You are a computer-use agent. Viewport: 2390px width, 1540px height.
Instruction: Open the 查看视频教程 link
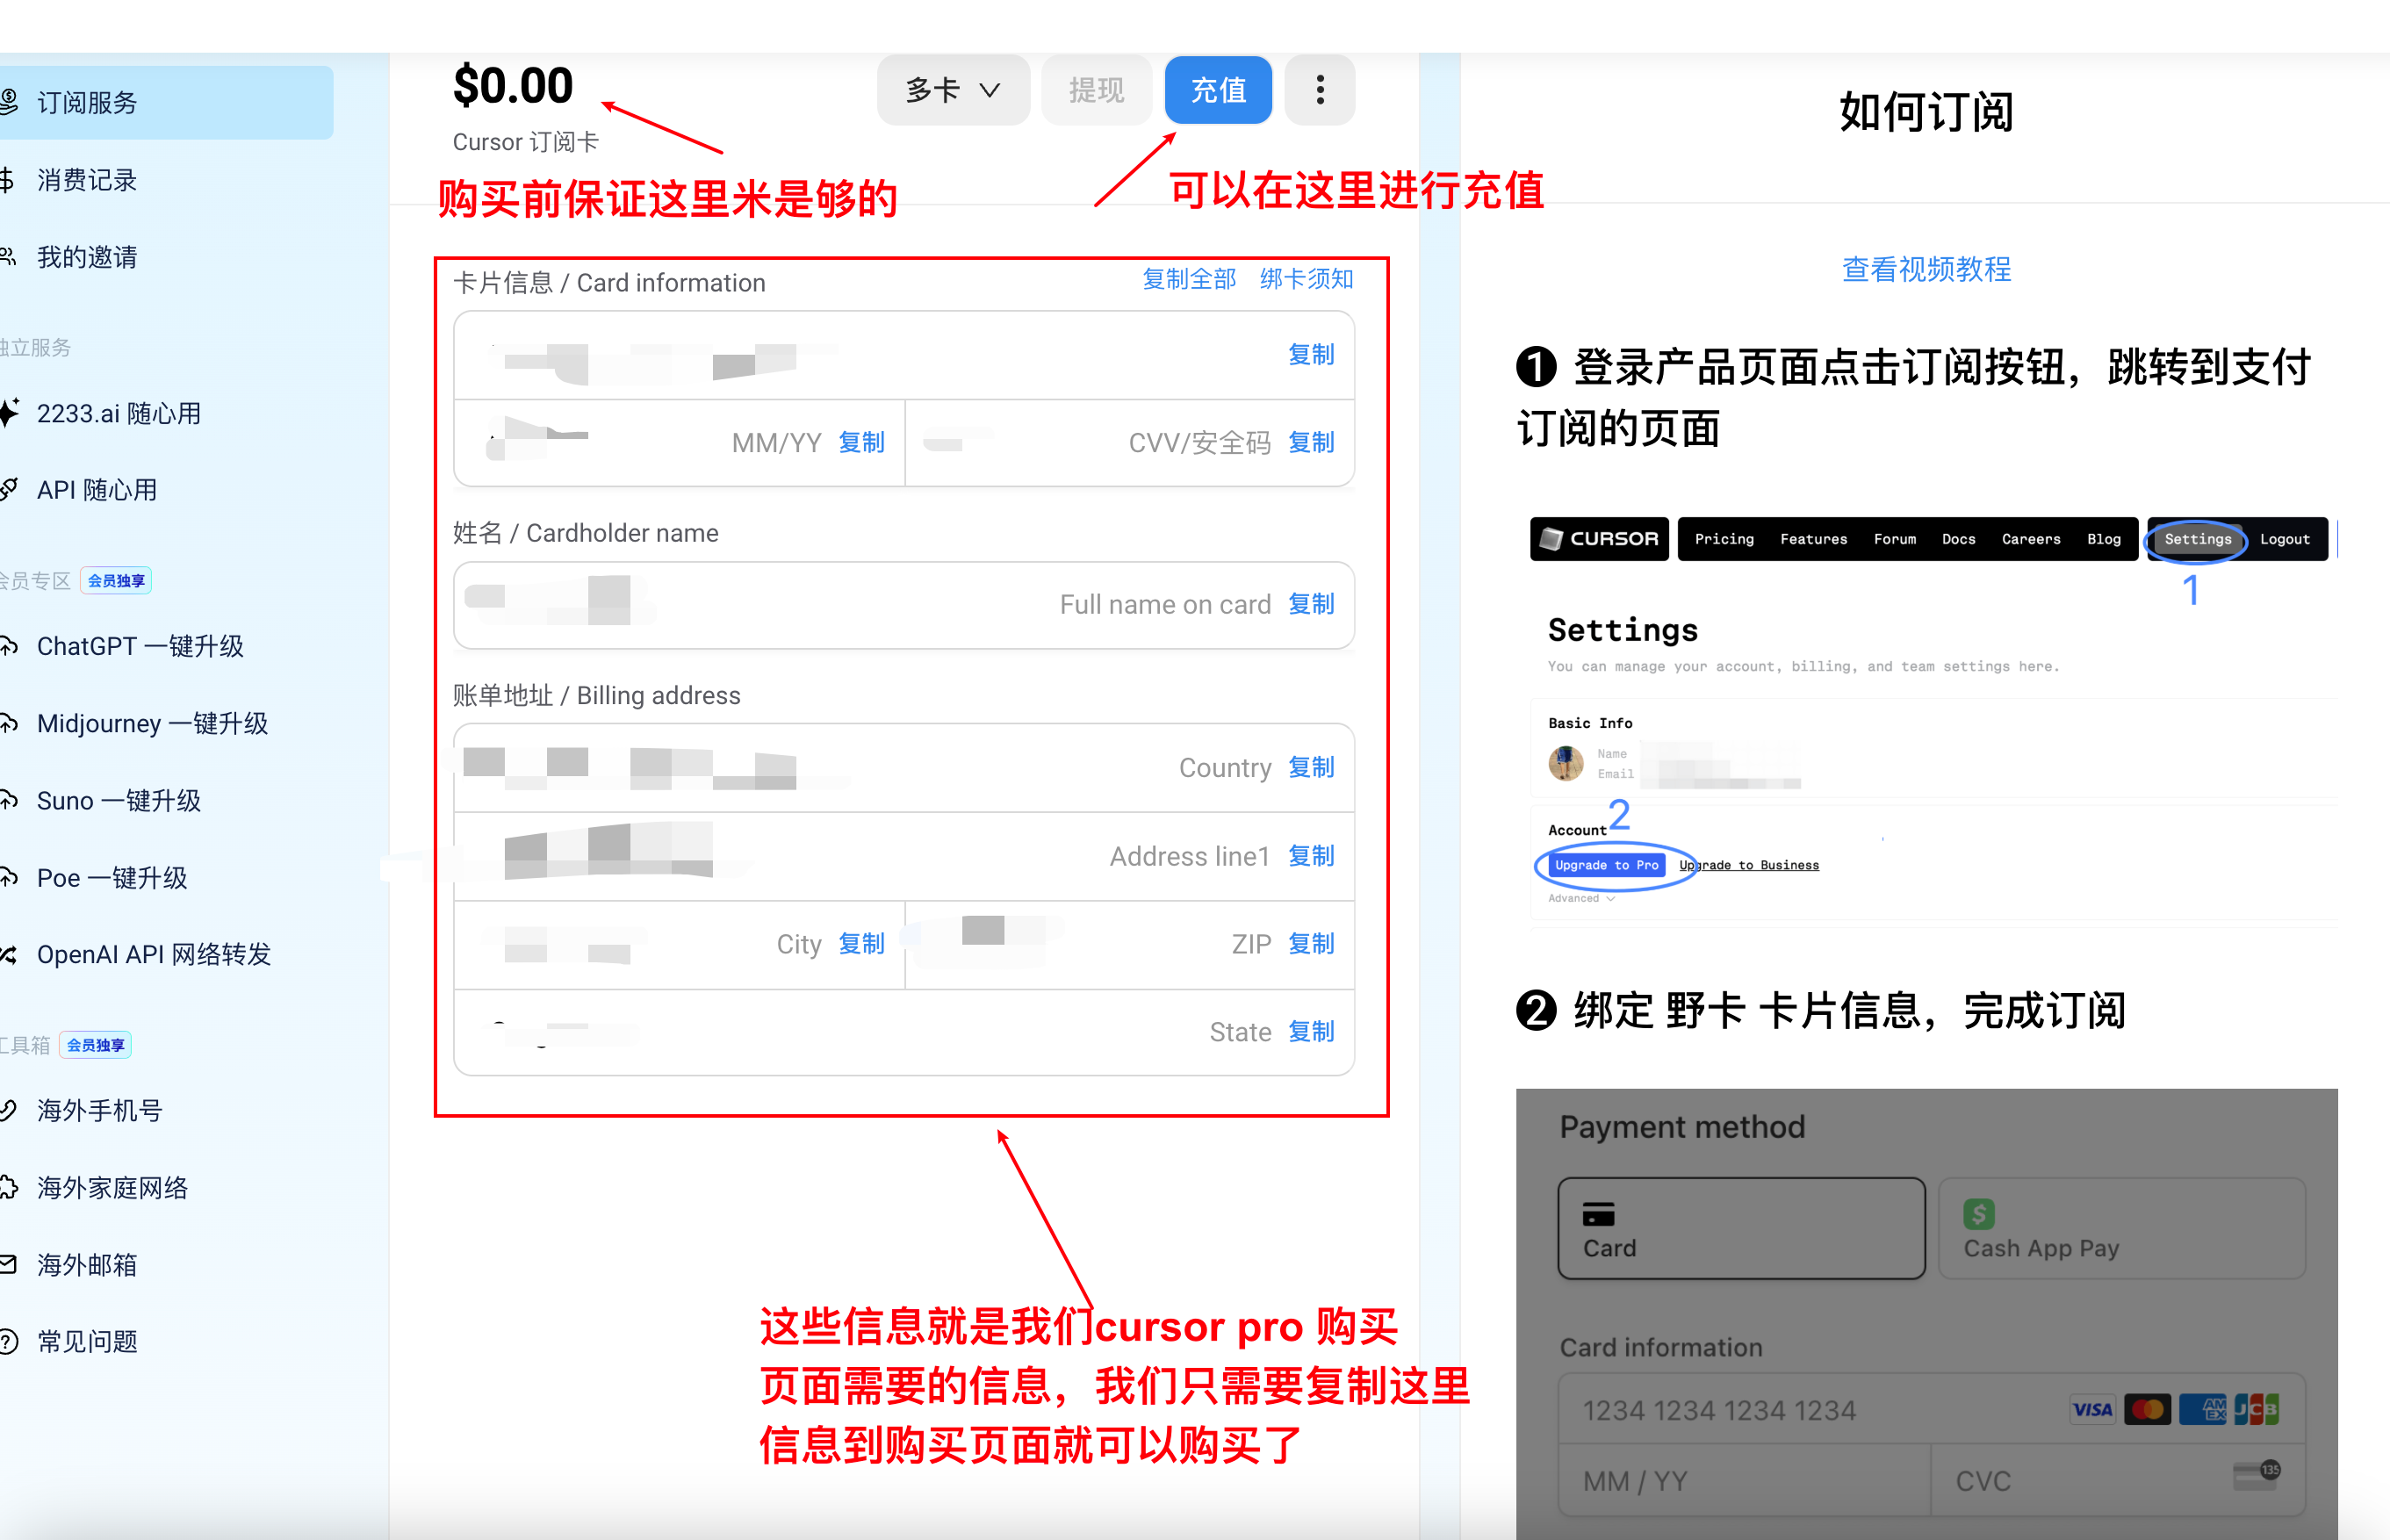pos(1925,269)
